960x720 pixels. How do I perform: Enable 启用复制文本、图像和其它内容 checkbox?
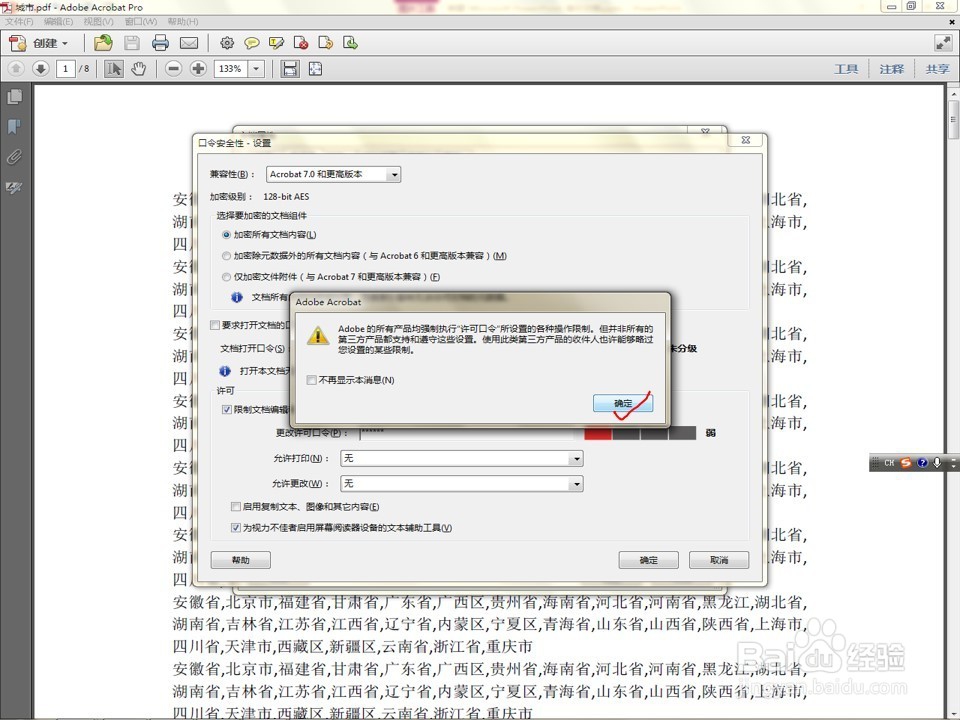pyautogui.click(x=236, y=506)
